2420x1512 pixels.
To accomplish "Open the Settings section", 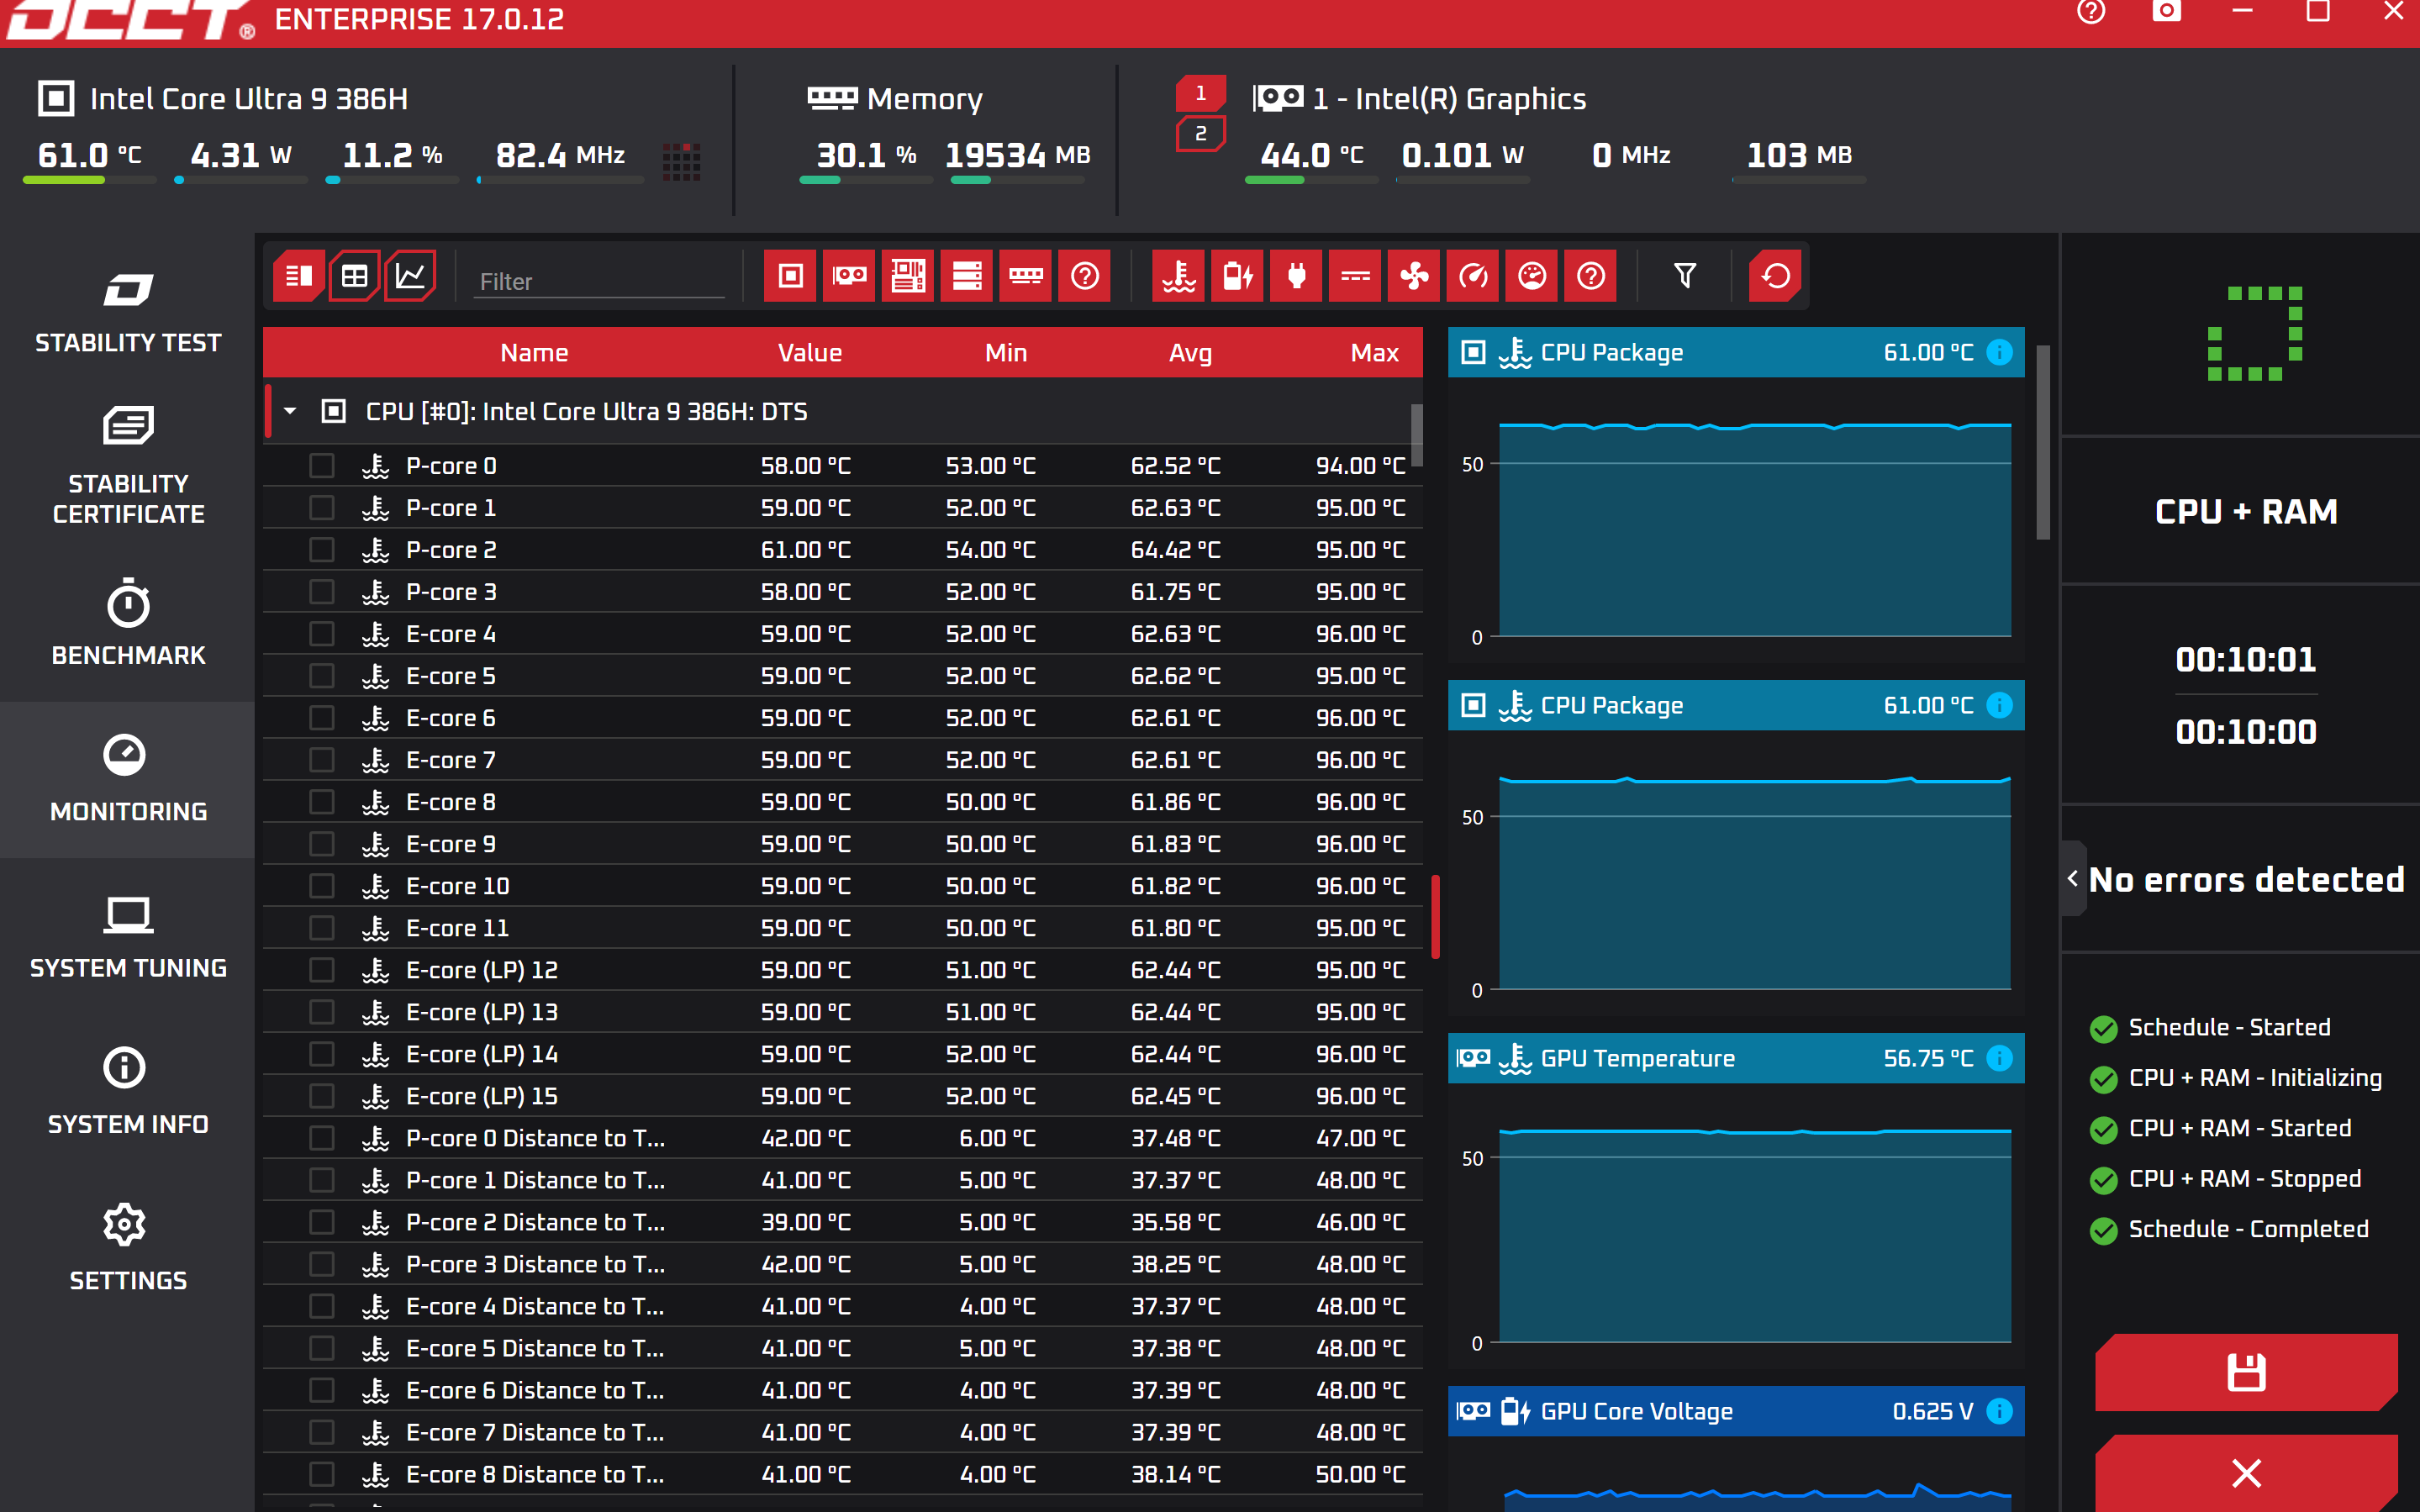I will point(128,1248).
